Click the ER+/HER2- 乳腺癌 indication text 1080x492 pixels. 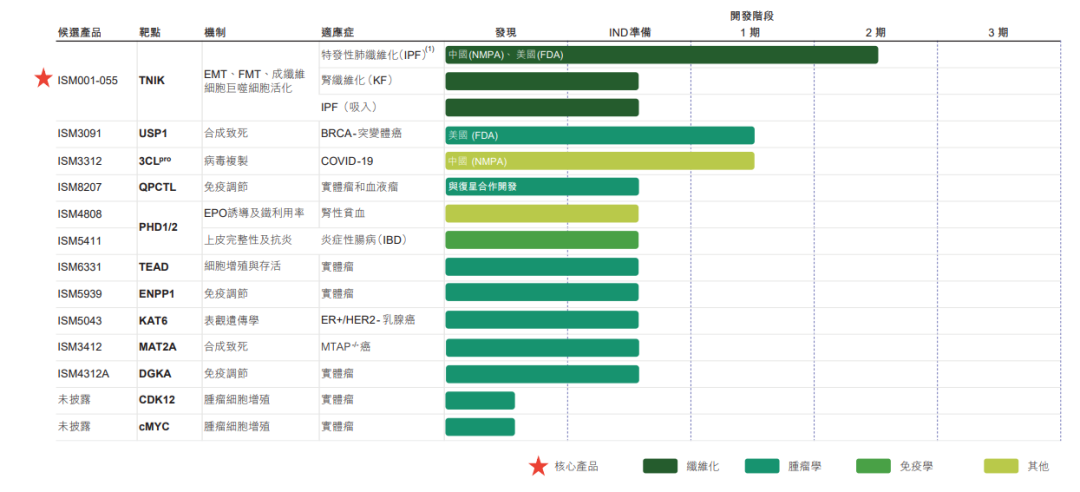(x=367, y=320)
